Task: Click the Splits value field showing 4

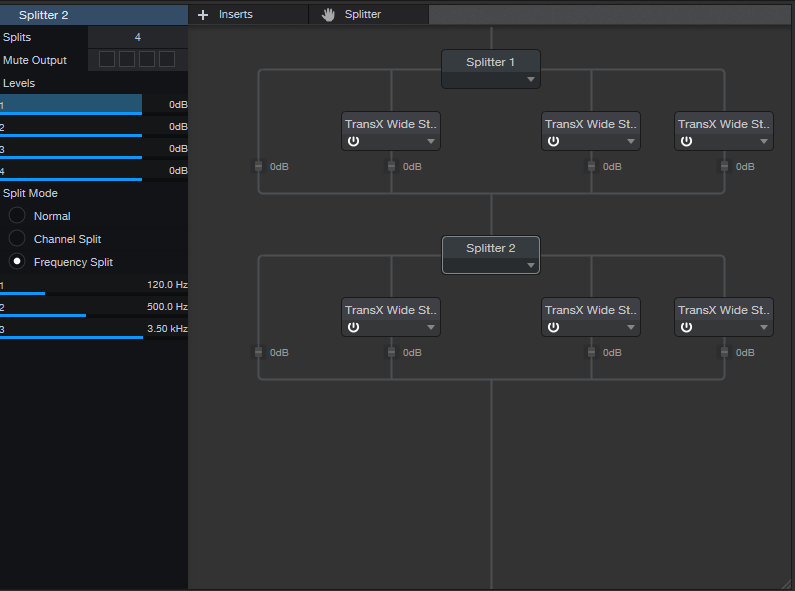Action: 138,37
